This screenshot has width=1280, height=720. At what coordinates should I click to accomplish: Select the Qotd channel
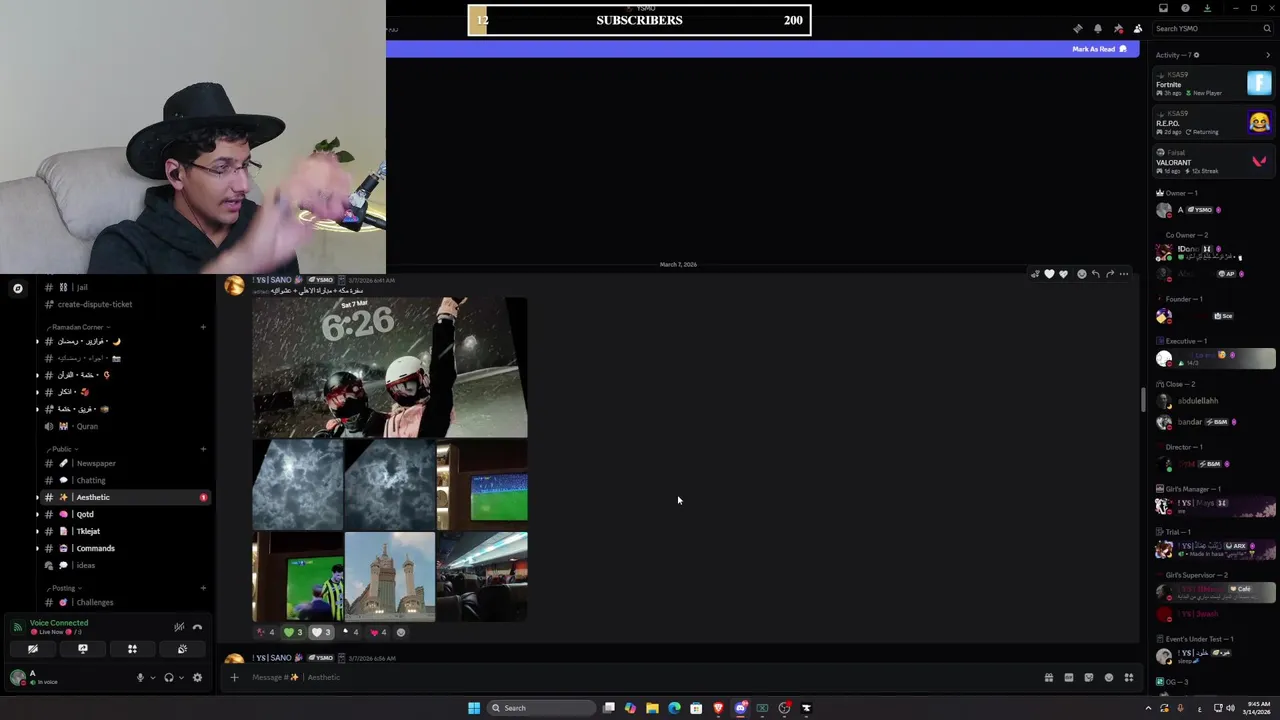(x=124, y=514)
